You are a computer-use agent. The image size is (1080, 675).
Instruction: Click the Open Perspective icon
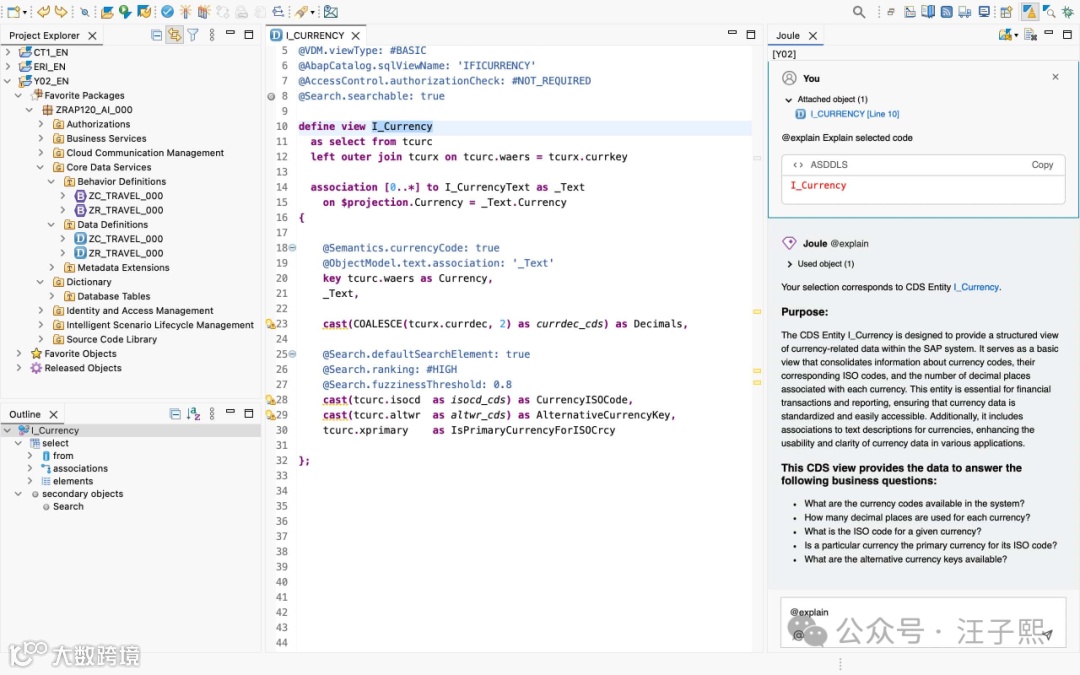point(1006,12)
